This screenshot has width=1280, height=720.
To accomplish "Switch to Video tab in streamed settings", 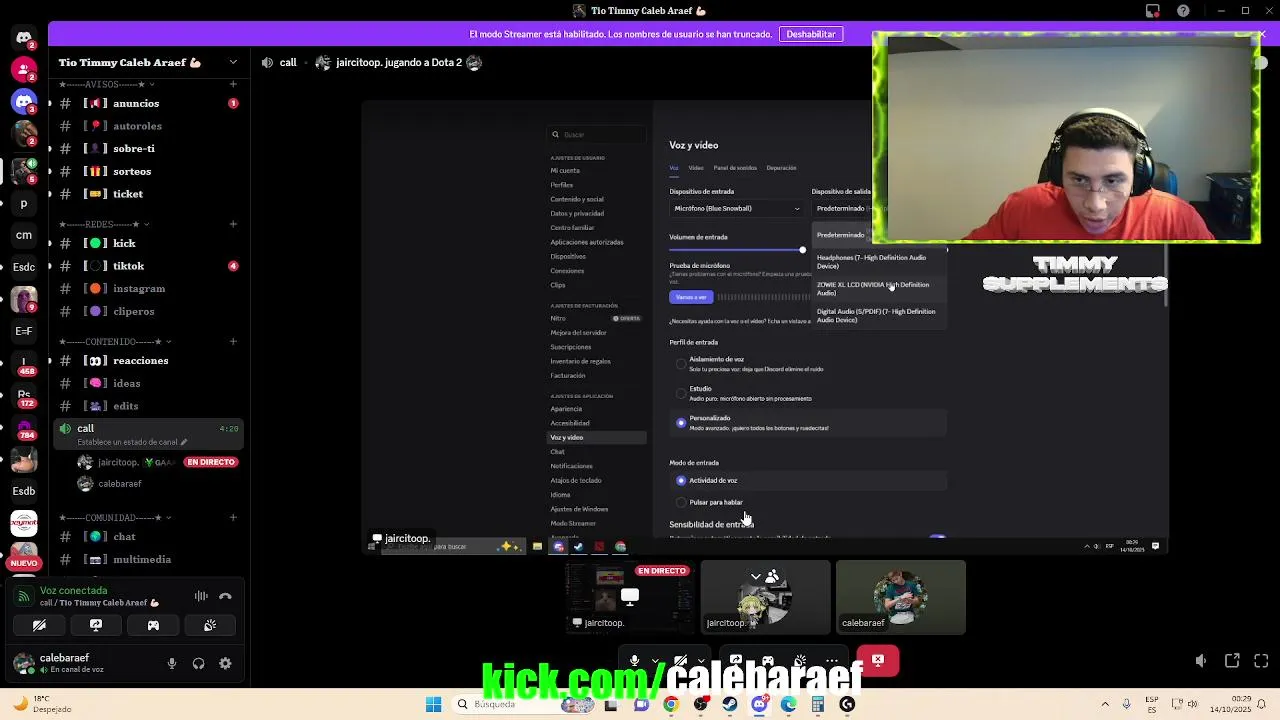I will [x=696, y=168].
